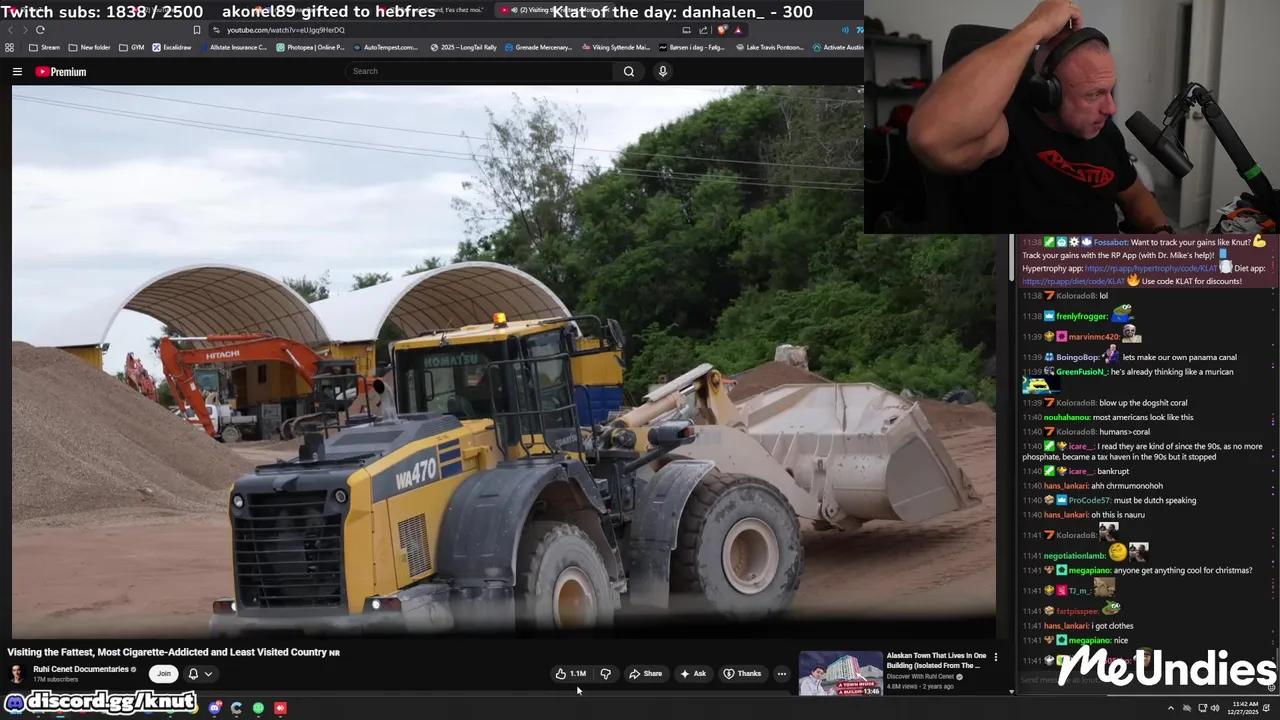The image size is (1280, 720).
Task: Click marvinmc420 username in chat
Action: 1094,337
